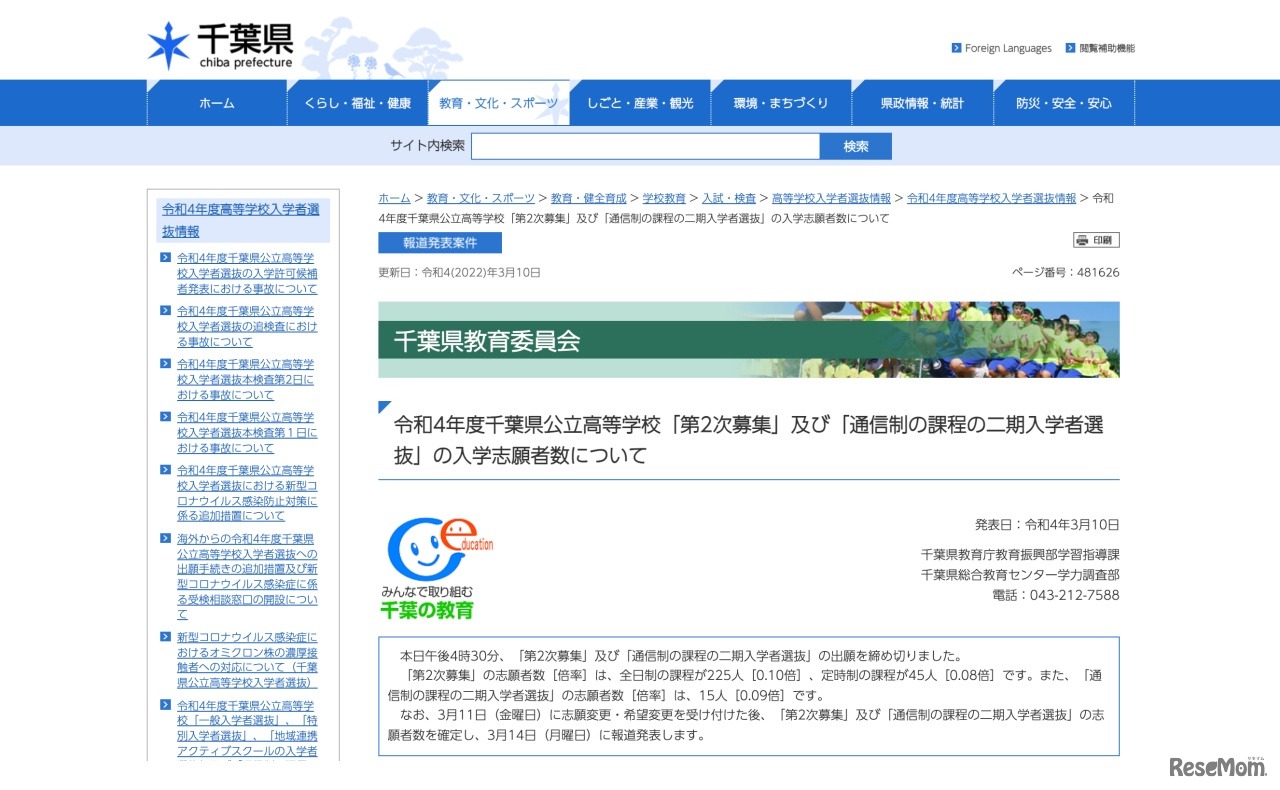Click arrow bullet next to 入学許可候補者発表における事故 link
Image resolution: width=1280 pixels, height=790 pixels.
pyautogui.click(x=166, y=257)
